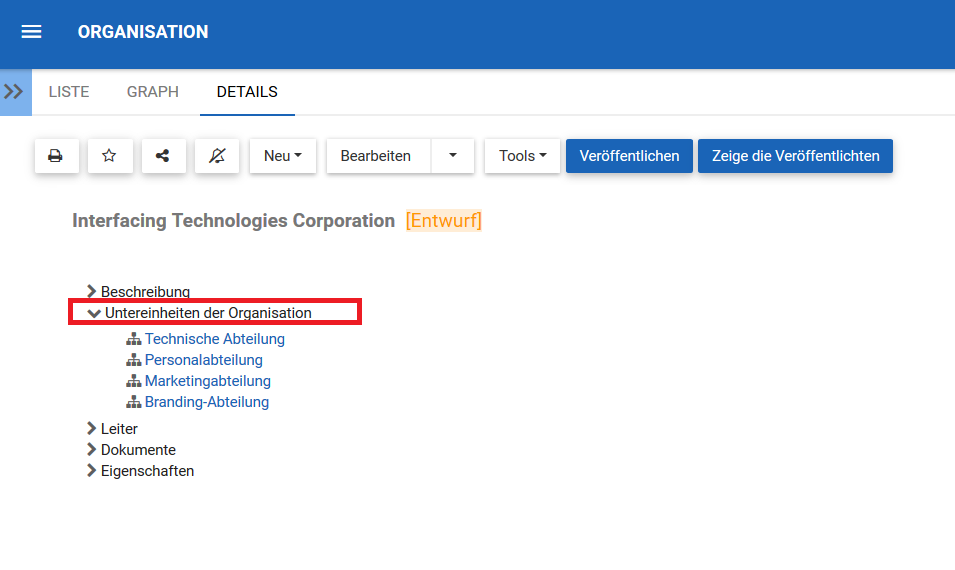Click the Branding-Abteilung org-chart icon
Screen dimensions: 955x570
click(134, 402)
